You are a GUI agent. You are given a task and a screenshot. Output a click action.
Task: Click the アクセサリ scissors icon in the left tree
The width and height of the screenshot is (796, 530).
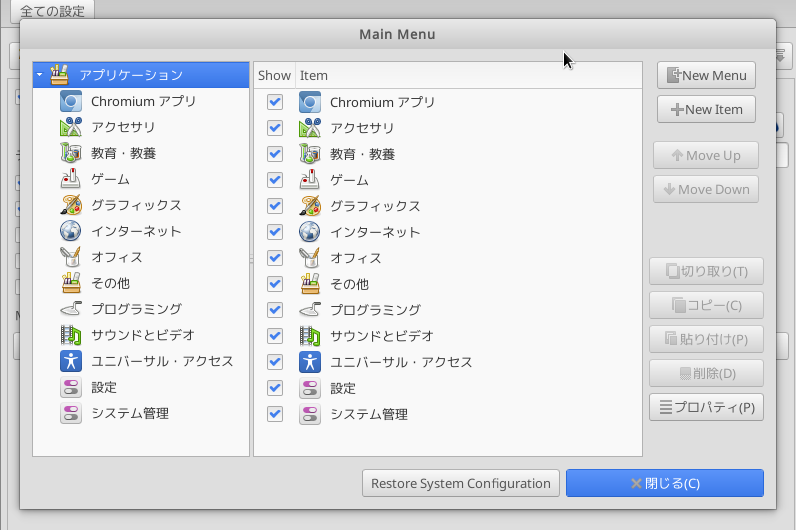pyautogui.click(x=71, y=127)
